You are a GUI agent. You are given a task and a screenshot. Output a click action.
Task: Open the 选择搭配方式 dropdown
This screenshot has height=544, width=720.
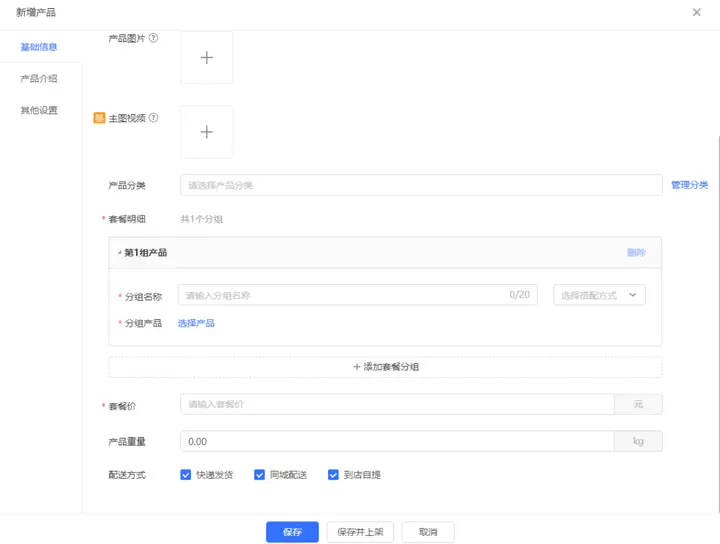tap(599, 295)
